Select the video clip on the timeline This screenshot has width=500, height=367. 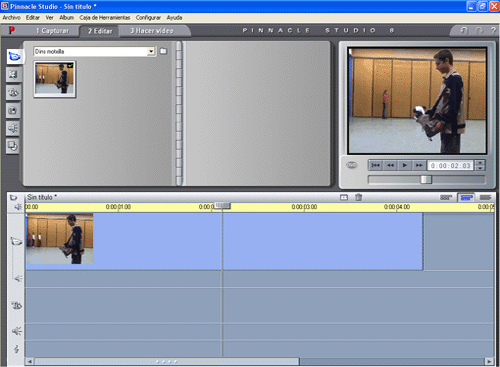(224, 241)
